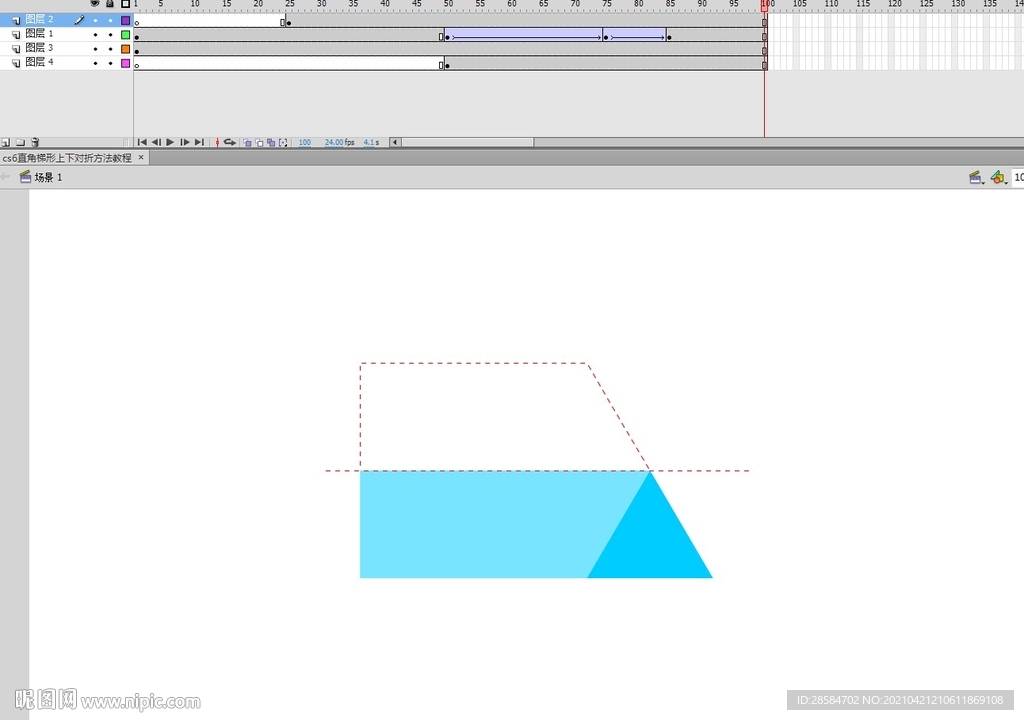Click frame 50 keyframe on 图层 1
The image size is (1024, 720).
coord(447,36)
